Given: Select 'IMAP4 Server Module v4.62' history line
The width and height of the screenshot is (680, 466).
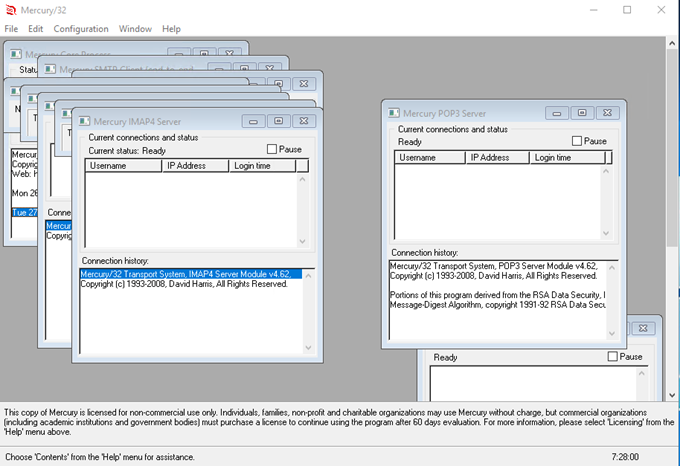Looking at the screenshot, I should click(x=191, y=274).
